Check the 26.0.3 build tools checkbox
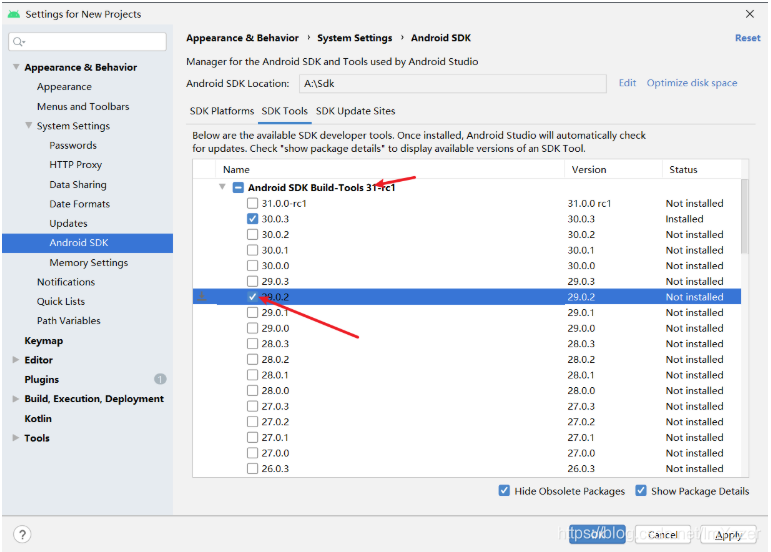The image size is (771, 552). pos(252,468)
